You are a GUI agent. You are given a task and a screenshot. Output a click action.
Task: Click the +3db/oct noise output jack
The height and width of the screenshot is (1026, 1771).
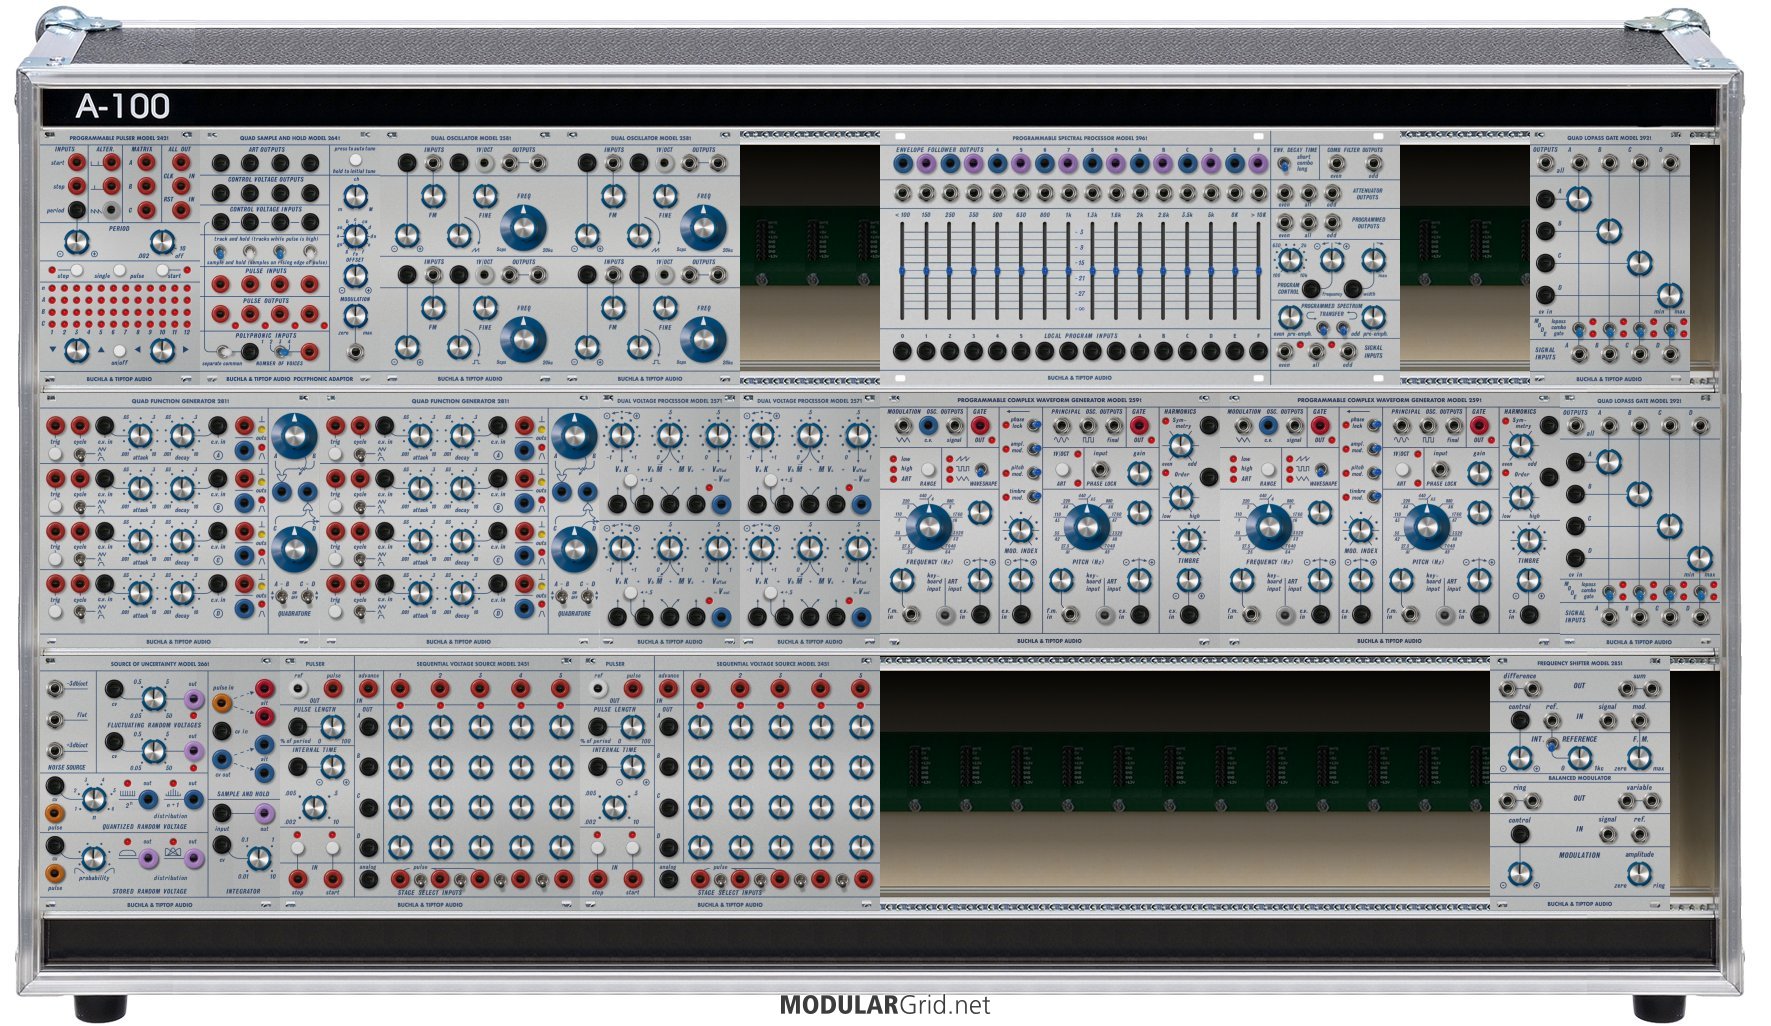pyautogui.click(x=54, y=750)
